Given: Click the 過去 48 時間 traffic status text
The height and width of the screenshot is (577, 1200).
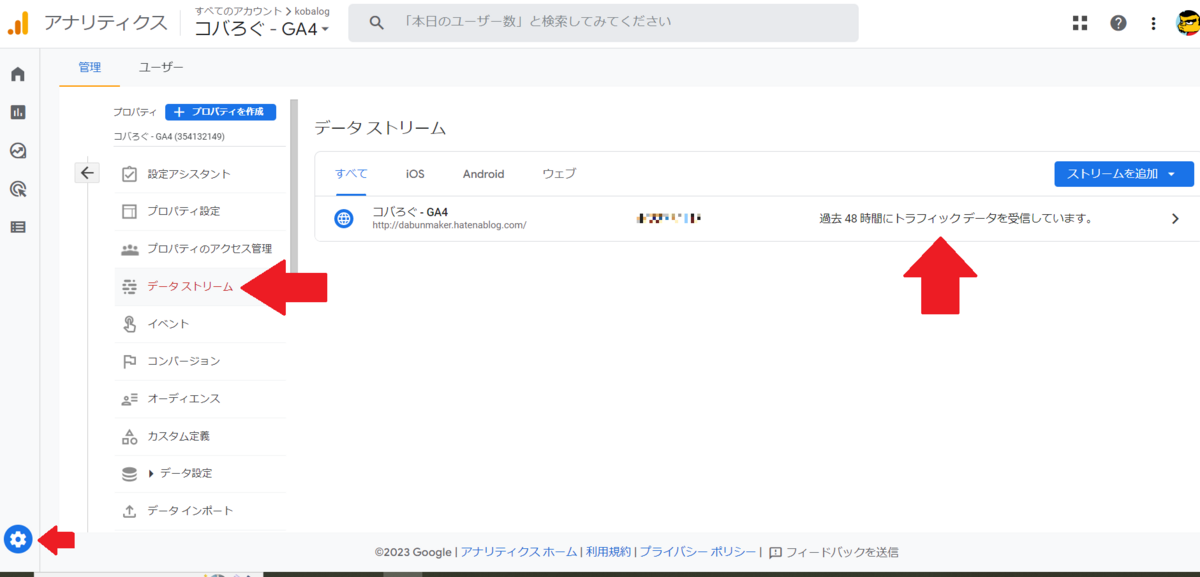Looking at the screenshot, I should pyautogui.click(x=955, y=218).
